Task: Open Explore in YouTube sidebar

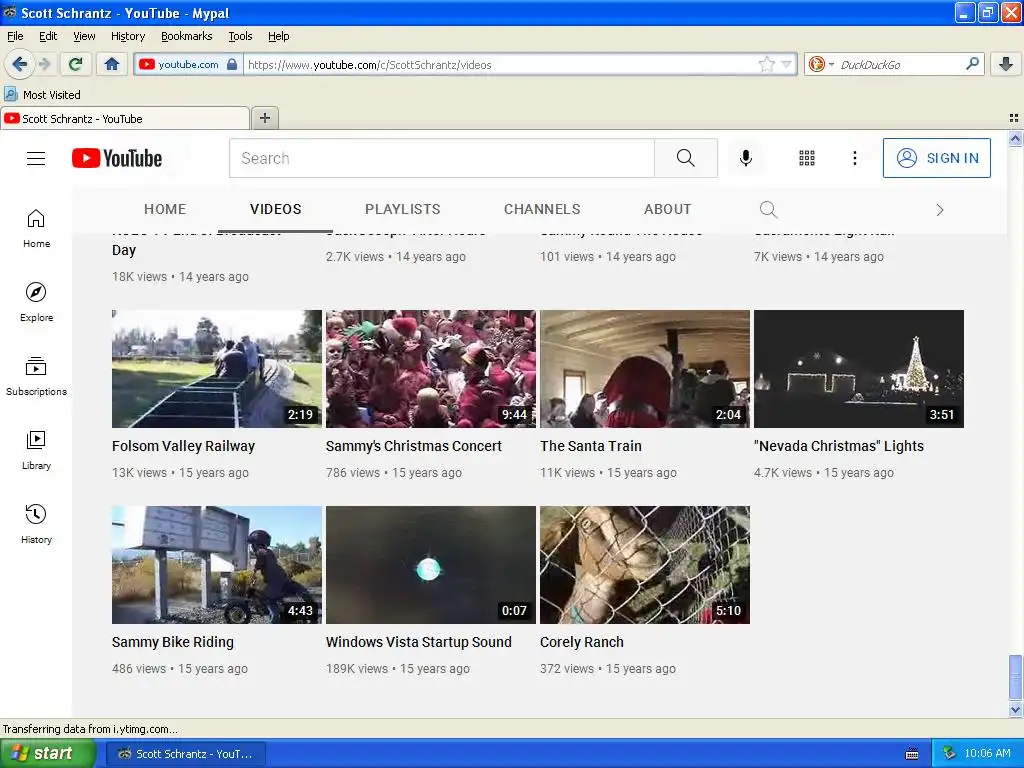Action: pyautogui.click(x=37, y=302)
